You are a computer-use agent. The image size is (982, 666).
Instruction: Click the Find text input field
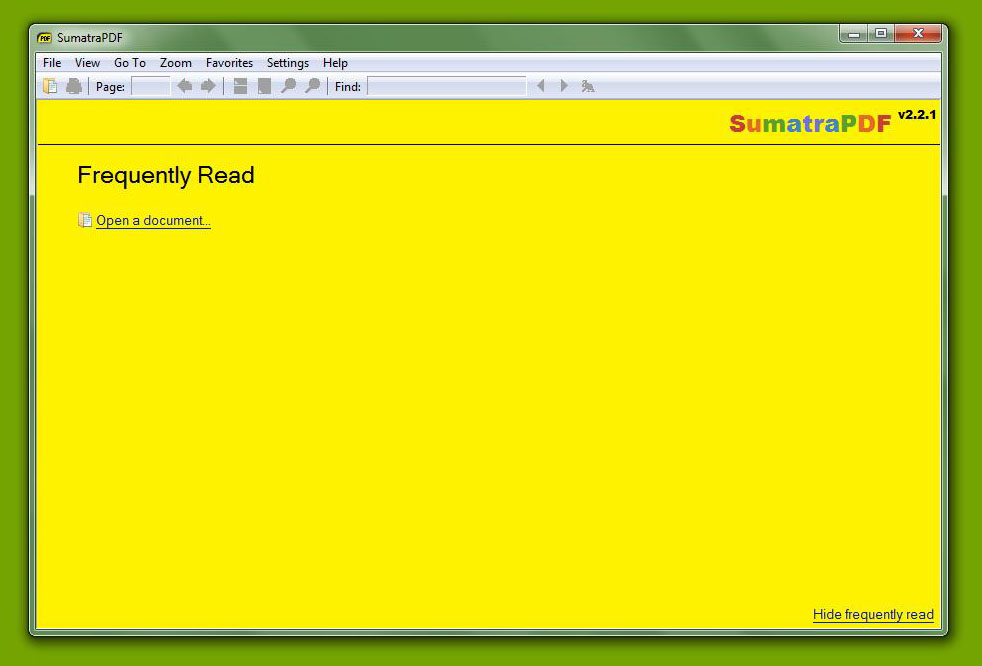point(447,86)
